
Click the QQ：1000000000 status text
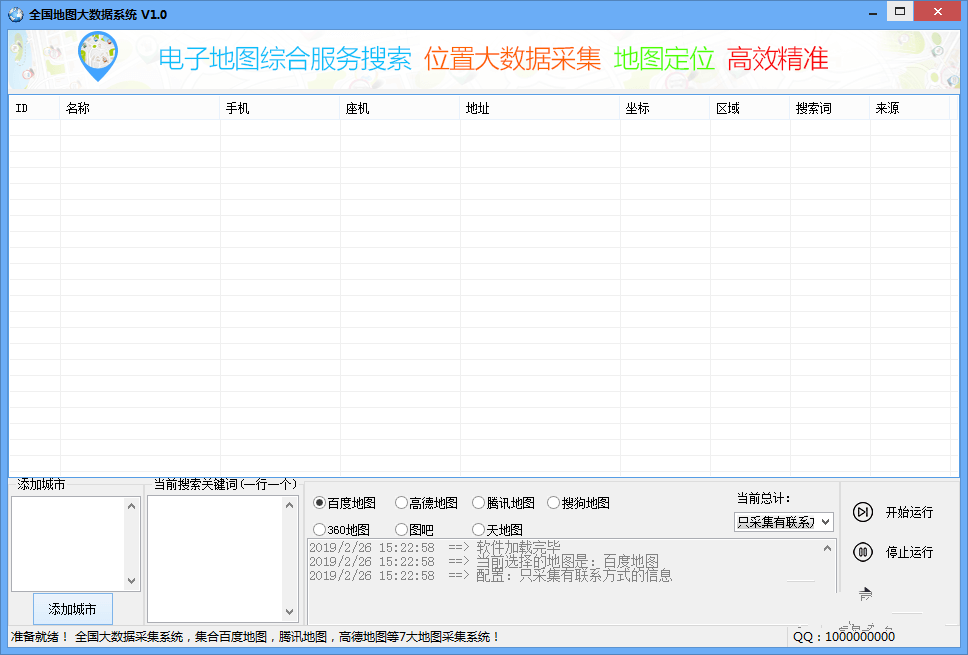(x=844, y=636)
